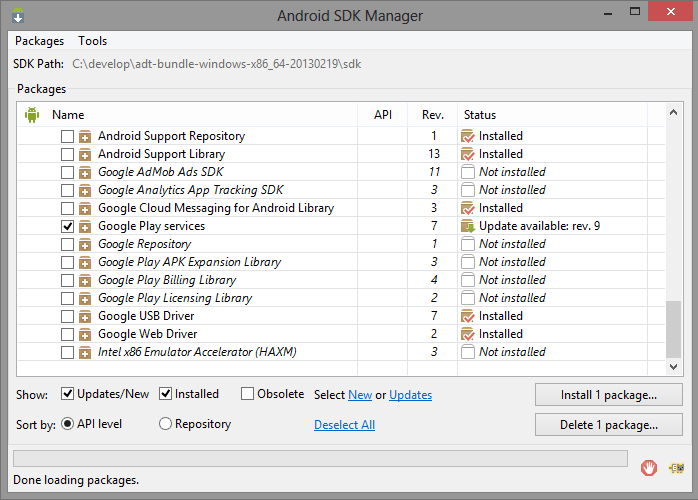Click the Intel x86 Emulator Accelerator package icon
The image size is (698, 500).
point(85,352)
